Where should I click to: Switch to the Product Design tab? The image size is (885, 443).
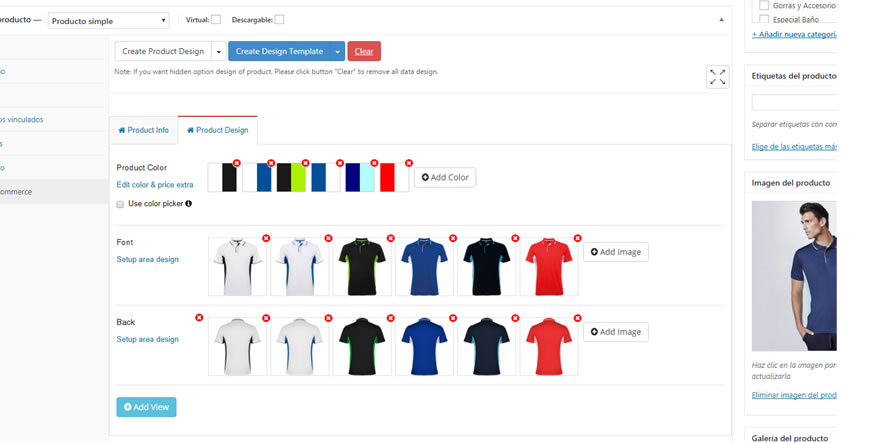click(217, 130)
